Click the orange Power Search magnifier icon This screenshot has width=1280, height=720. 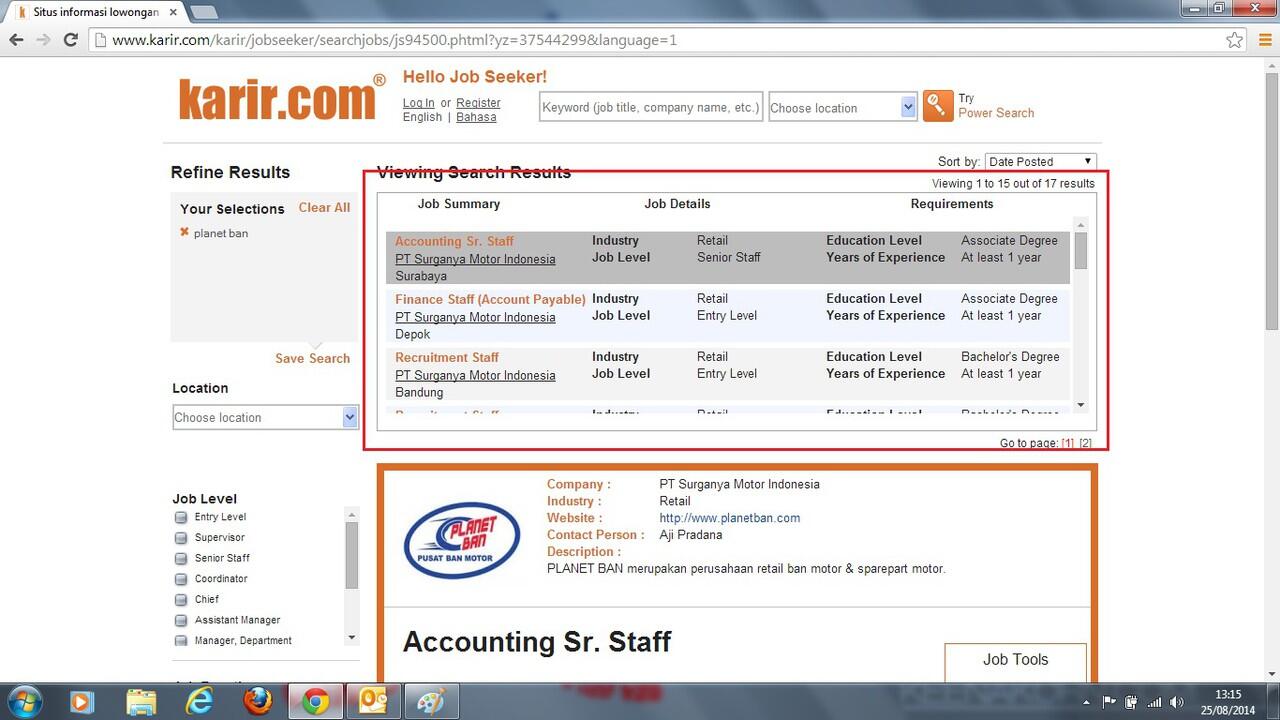click(x=938, y=105)
